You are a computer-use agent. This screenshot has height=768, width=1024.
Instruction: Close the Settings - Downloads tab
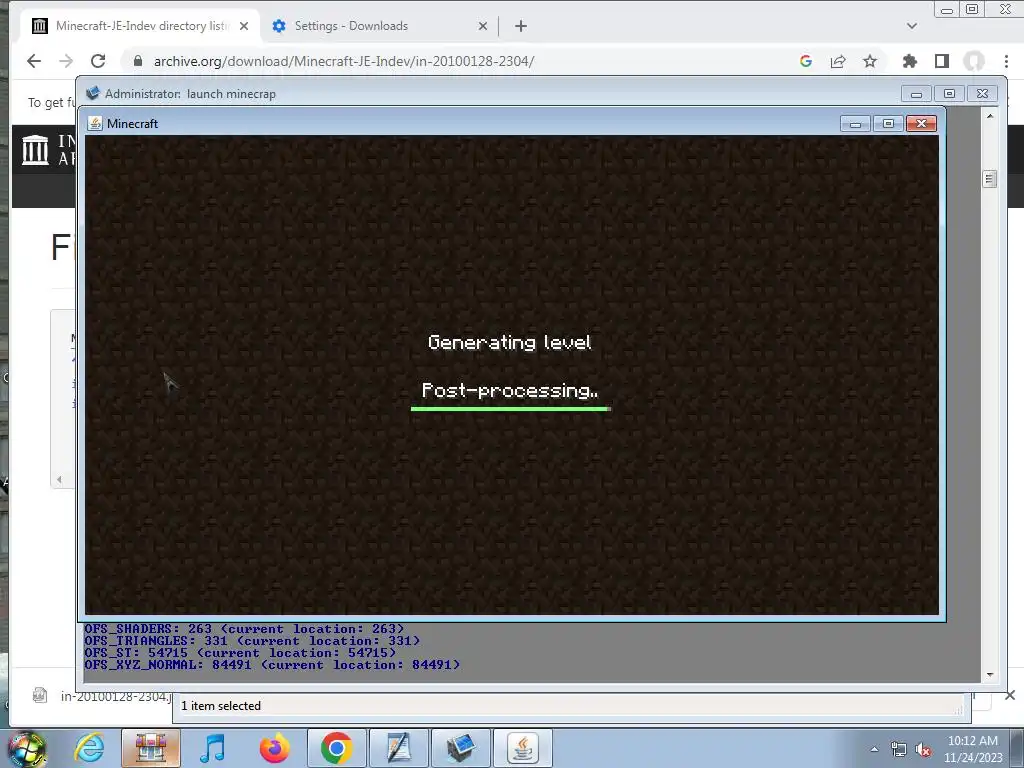pos(483,26)
